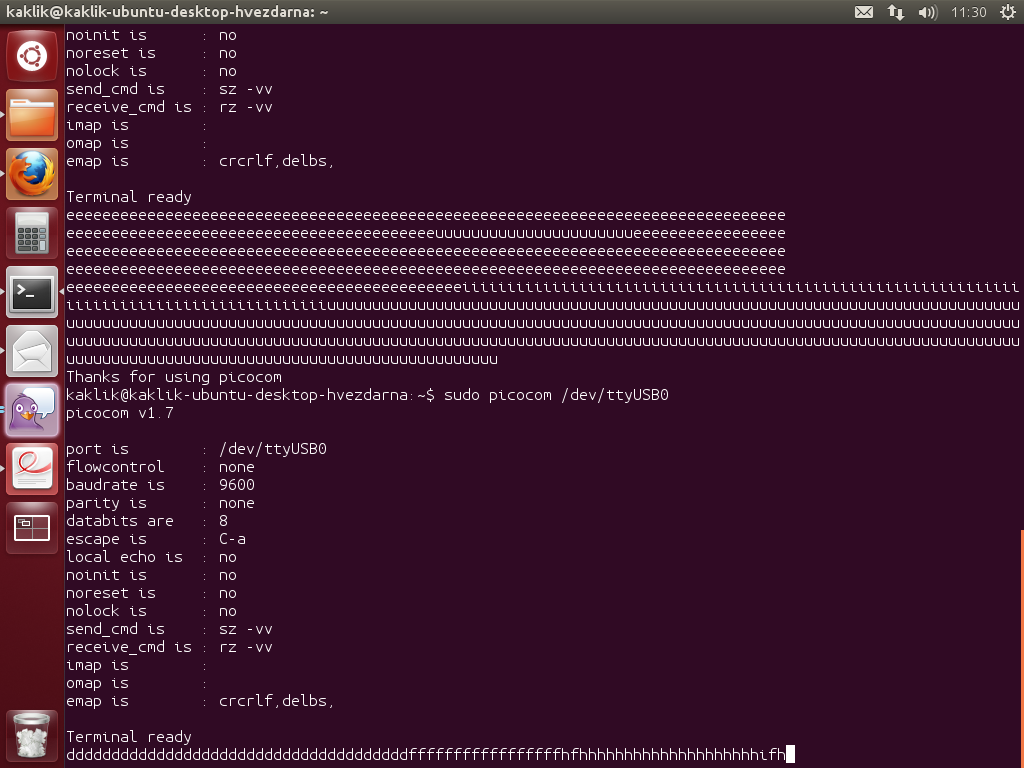The image size is (1024, 768).
Task: Open the Trash in launcher
Action: tap(32, 735)
